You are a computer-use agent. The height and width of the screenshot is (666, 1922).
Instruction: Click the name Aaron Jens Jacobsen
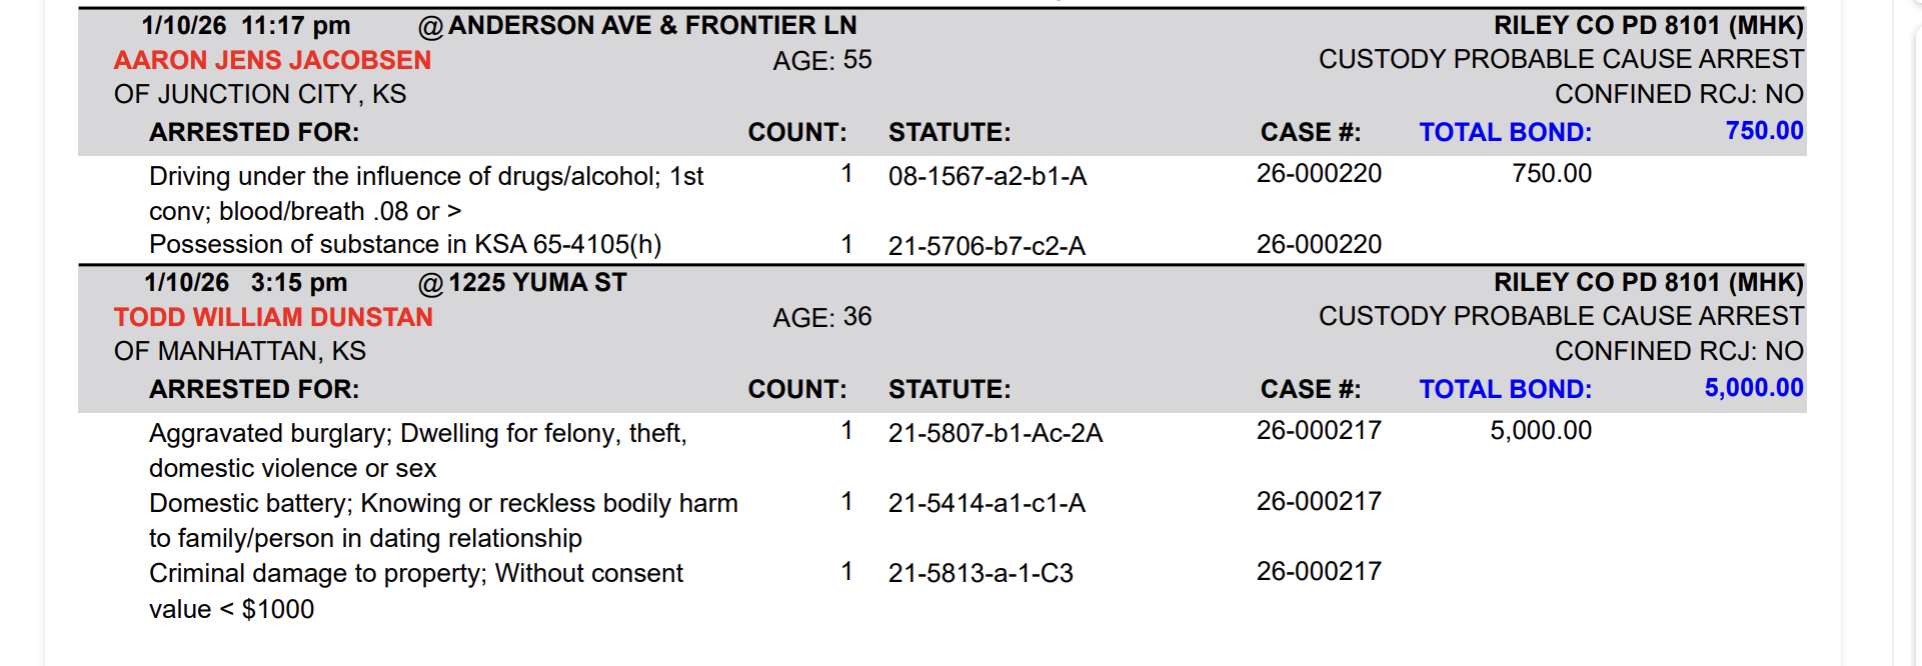(272, 60)
